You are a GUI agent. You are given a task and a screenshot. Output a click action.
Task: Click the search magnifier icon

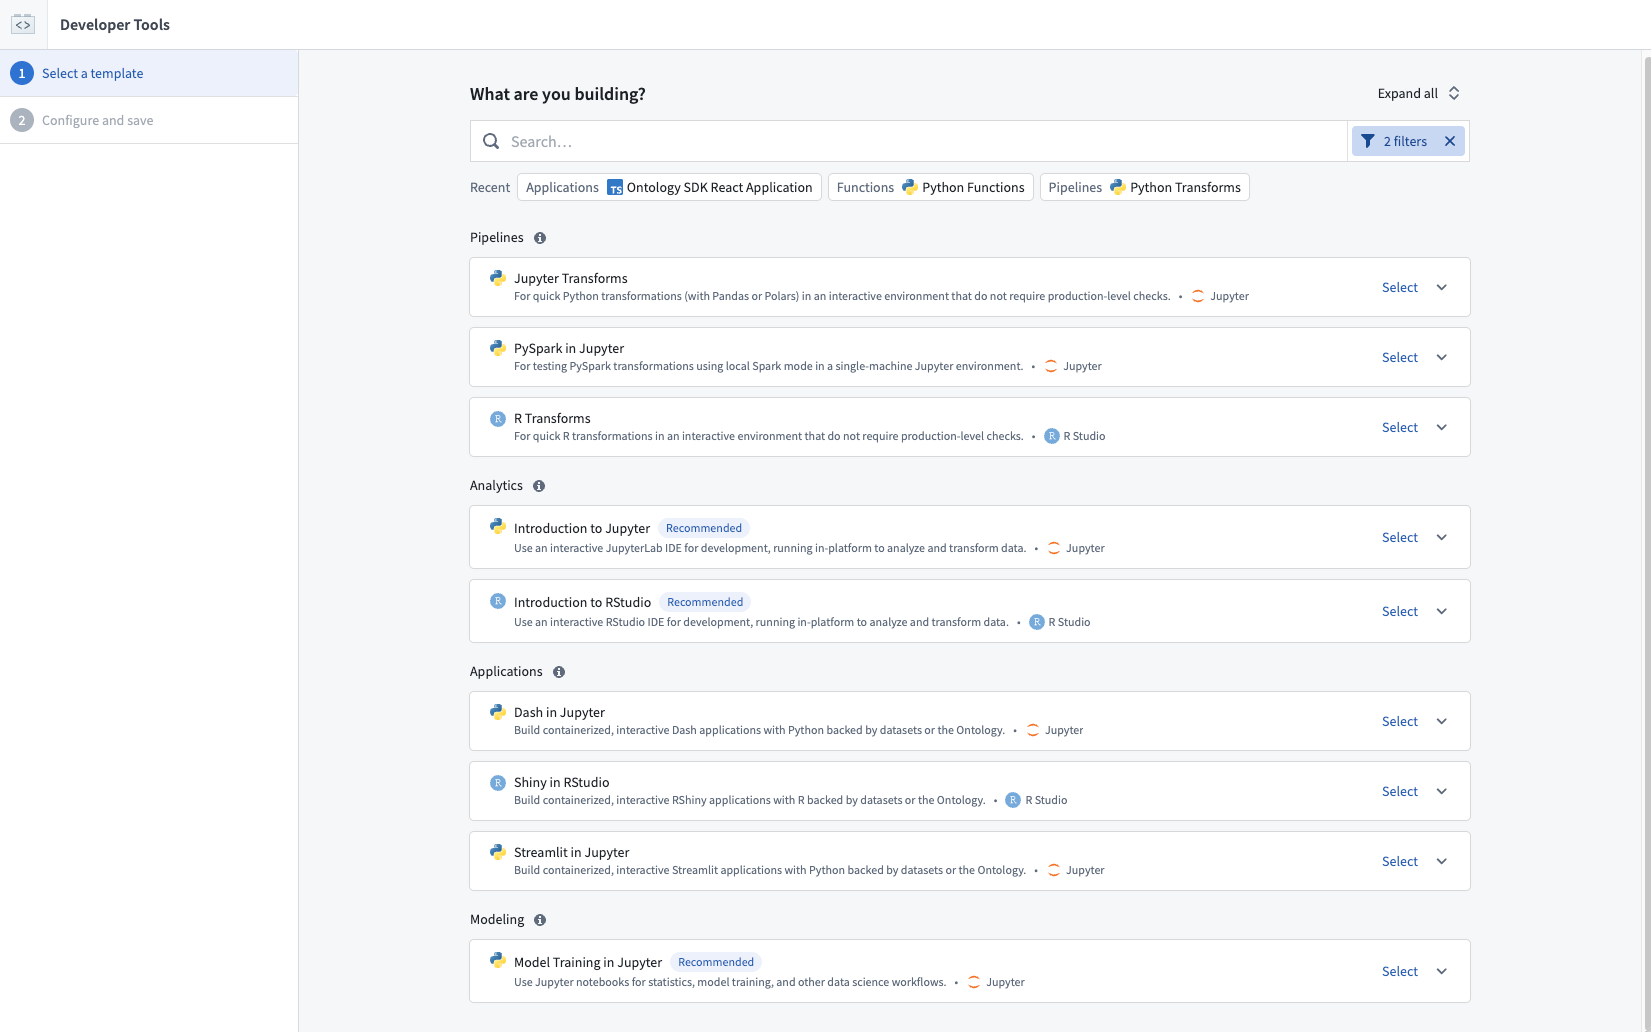491,141
